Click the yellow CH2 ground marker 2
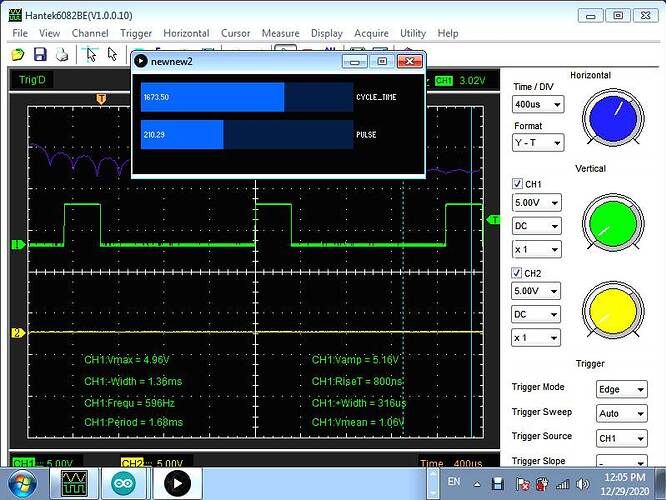666x500 pixels. (x=18, y=333)
